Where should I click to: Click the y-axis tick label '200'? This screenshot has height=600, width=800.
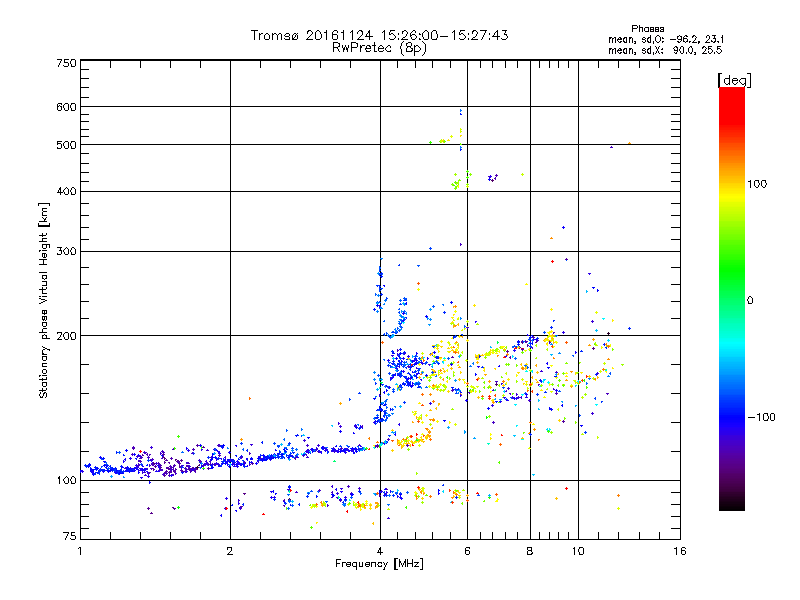click(66, 336)
